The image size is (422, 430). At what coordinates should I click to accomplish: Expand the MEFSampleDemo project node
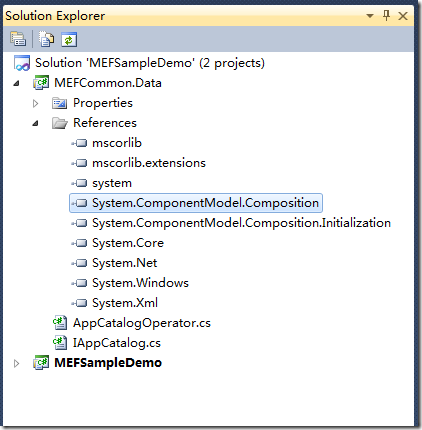[x=16, y=363]
